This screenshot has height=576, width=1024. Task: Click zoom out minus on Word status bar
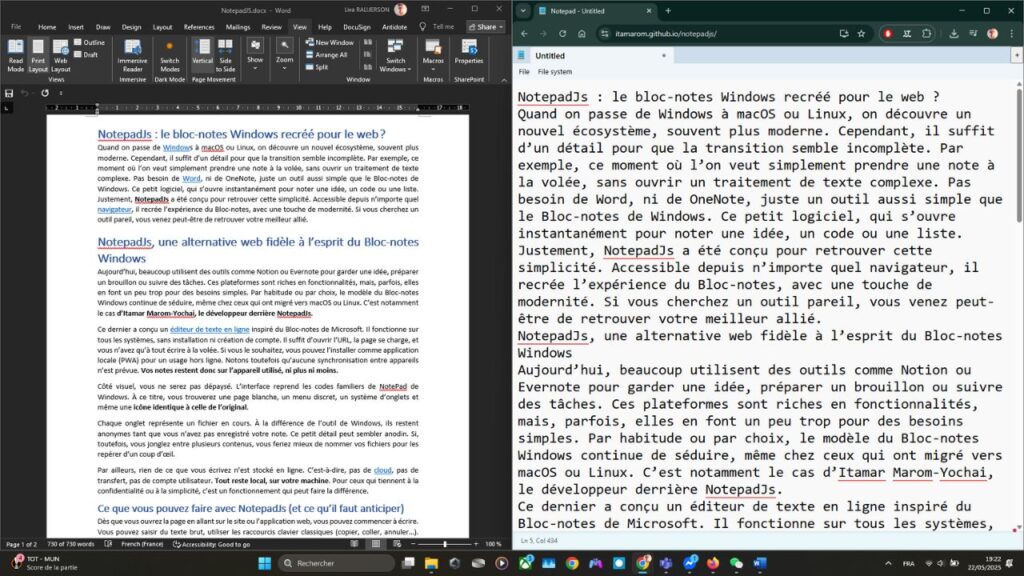[413, 544]
